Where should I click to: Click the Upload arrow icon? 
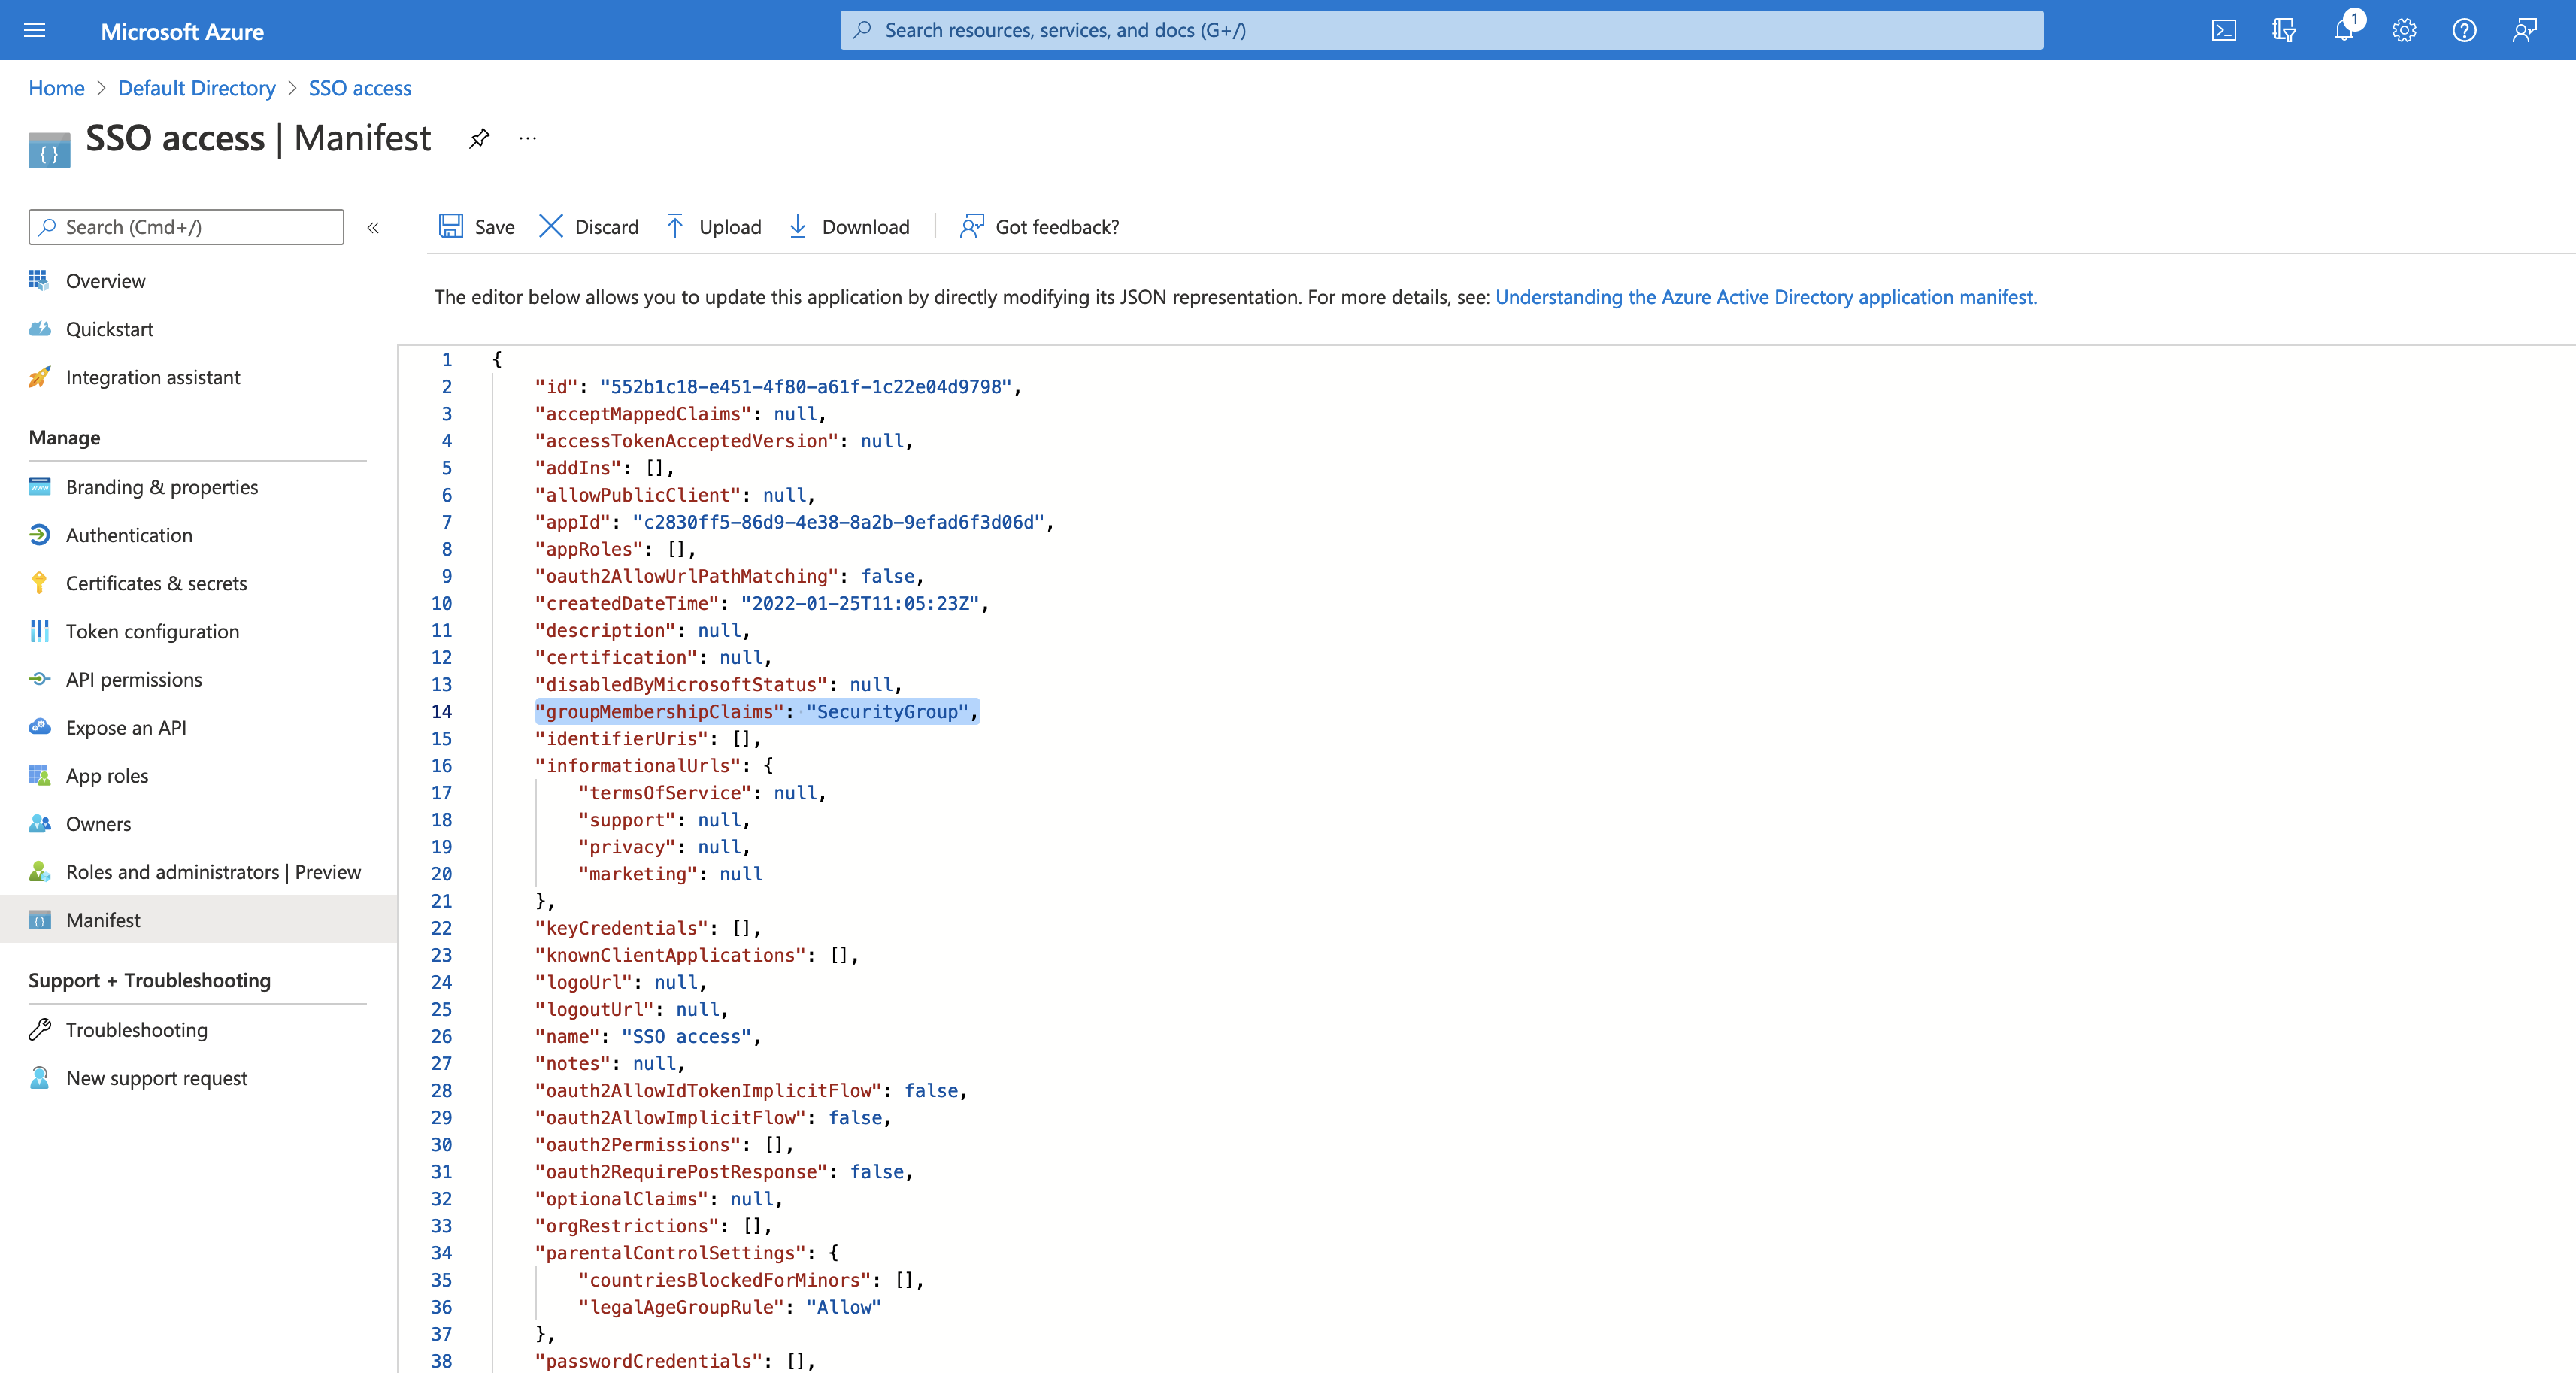coord(675,226)
